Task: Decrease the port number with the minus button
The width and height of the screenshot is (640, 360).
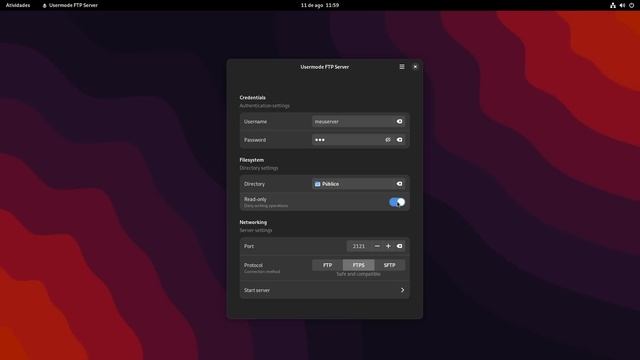Action: pyautogui.click(x=377, y=246)
